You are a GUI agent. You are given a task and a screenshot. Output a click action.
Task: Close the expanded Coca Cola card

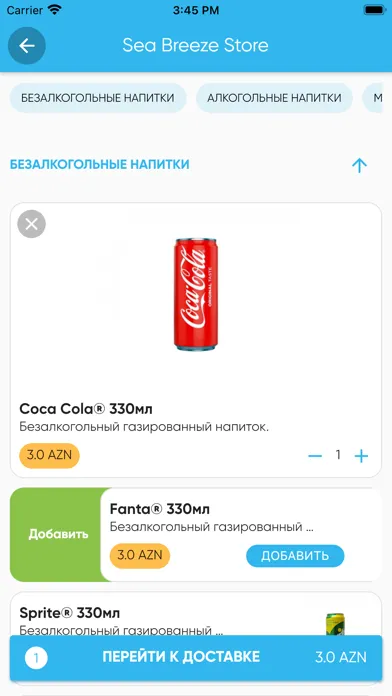tap(32, 224)
